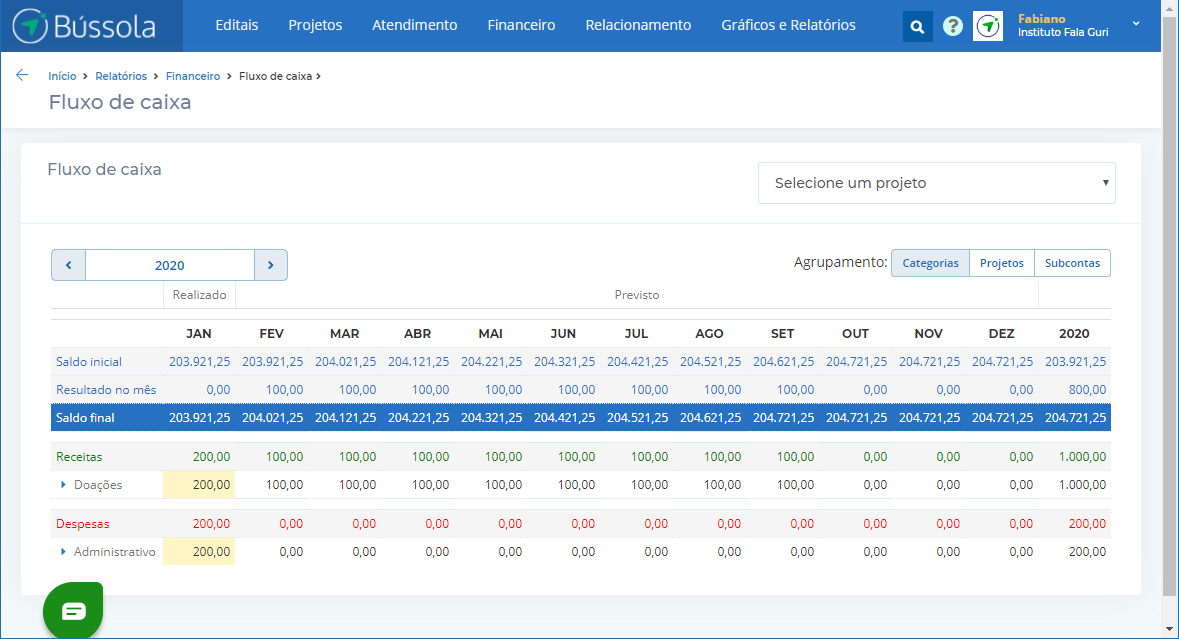
Task: Click the Doações FEV value 100,00
Action: tap(284, 485)
